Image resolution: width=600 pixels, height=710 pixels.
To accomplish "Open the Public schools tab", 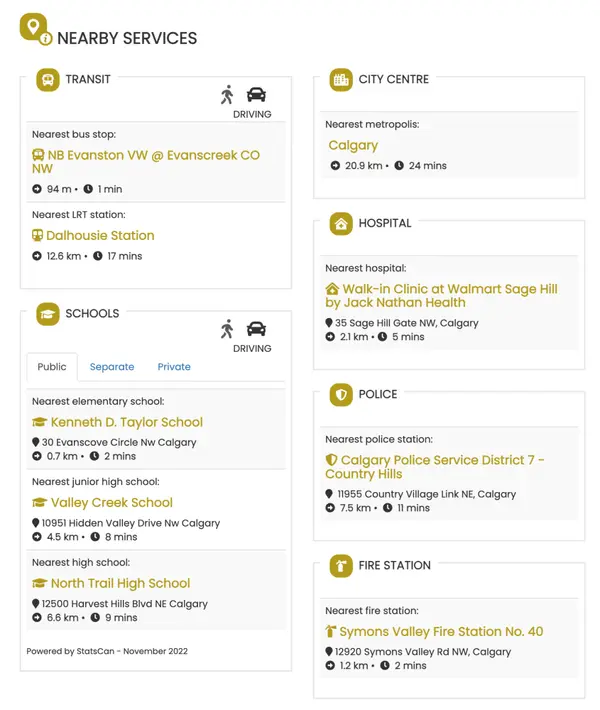I will pos(52,367).
